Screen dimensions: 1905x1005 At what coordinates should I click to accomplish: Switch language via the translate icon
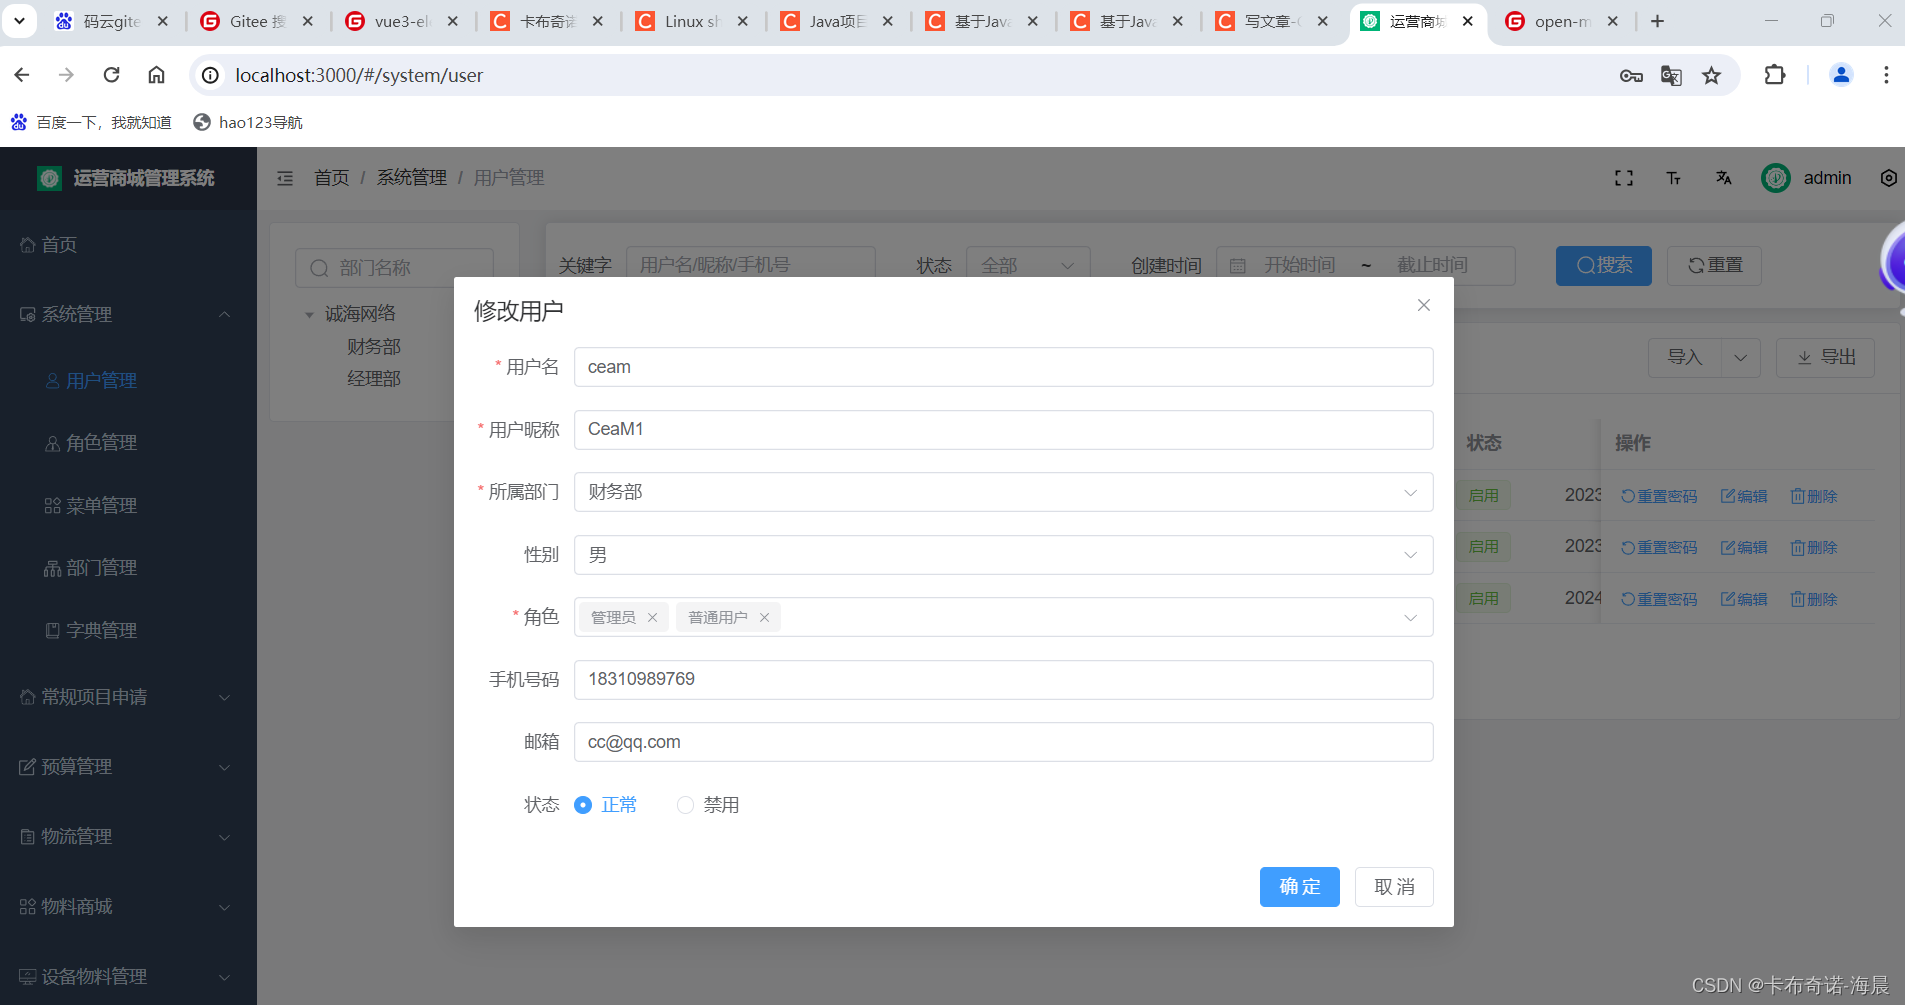pos(1723,177)
